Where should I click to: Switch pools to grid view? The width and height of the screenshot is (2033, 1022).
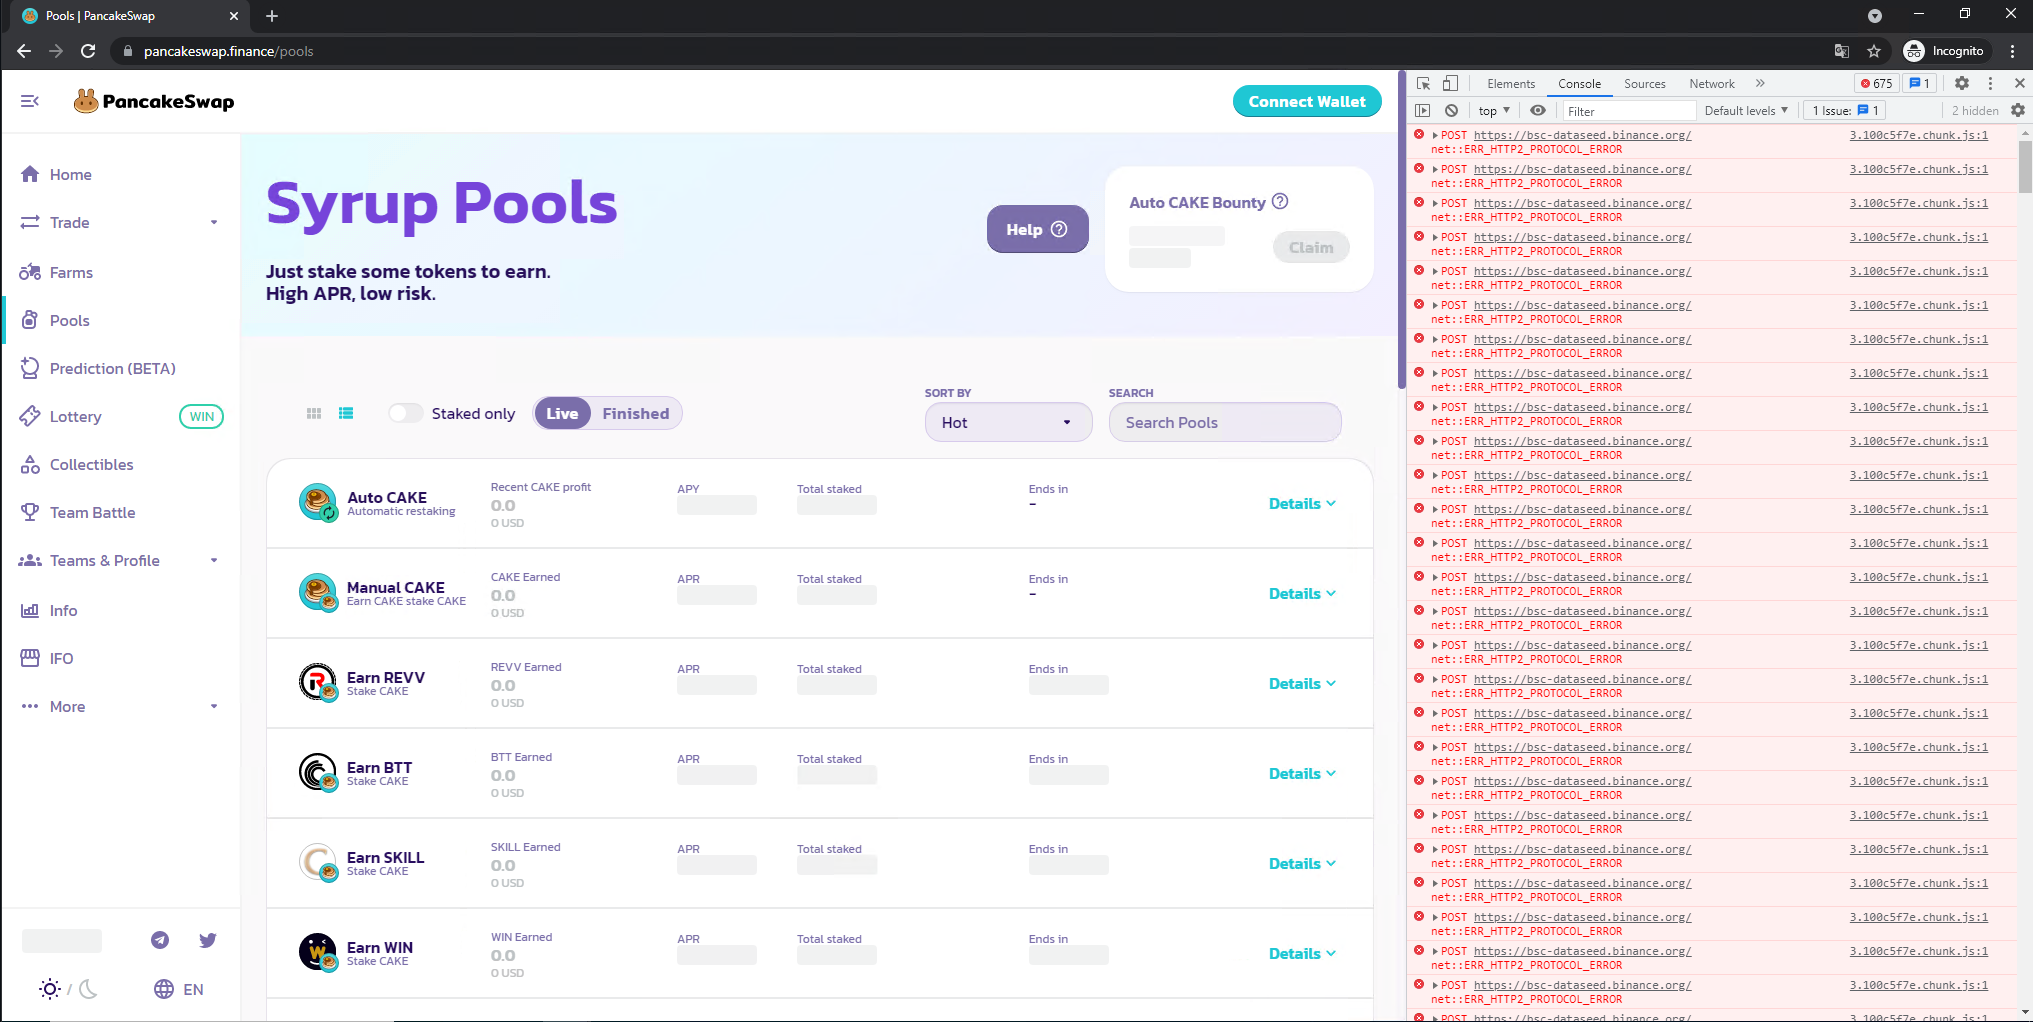(314, 412)
